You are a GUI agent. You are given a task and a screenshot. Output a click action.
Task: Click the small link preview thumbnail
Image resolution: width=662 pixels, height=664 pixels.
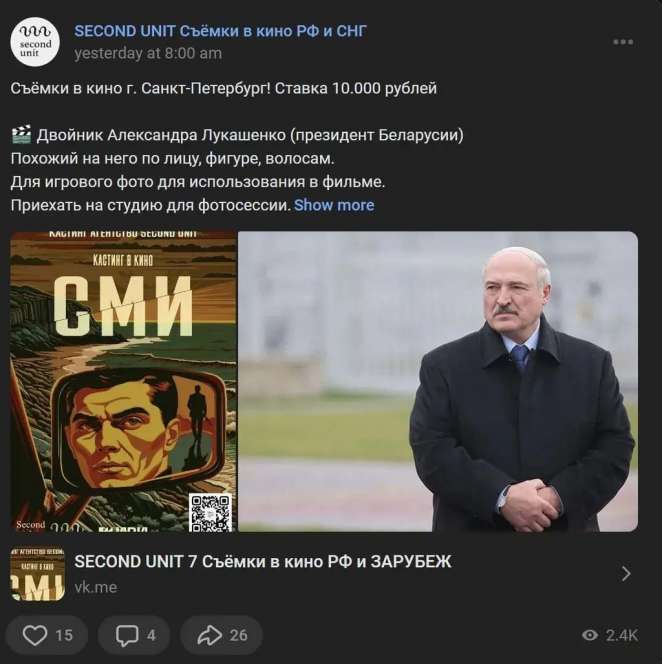38,573
